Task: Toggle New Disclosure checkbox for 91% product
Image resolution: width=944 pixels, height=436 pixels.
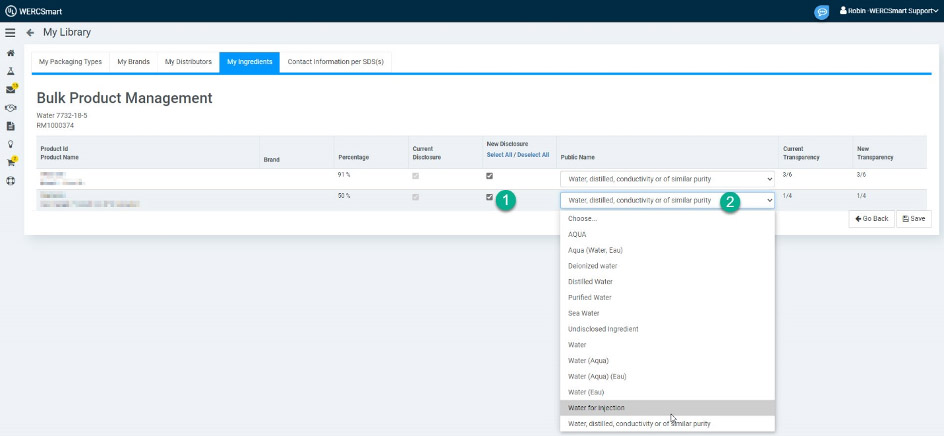Action: (x=489, y=176)
